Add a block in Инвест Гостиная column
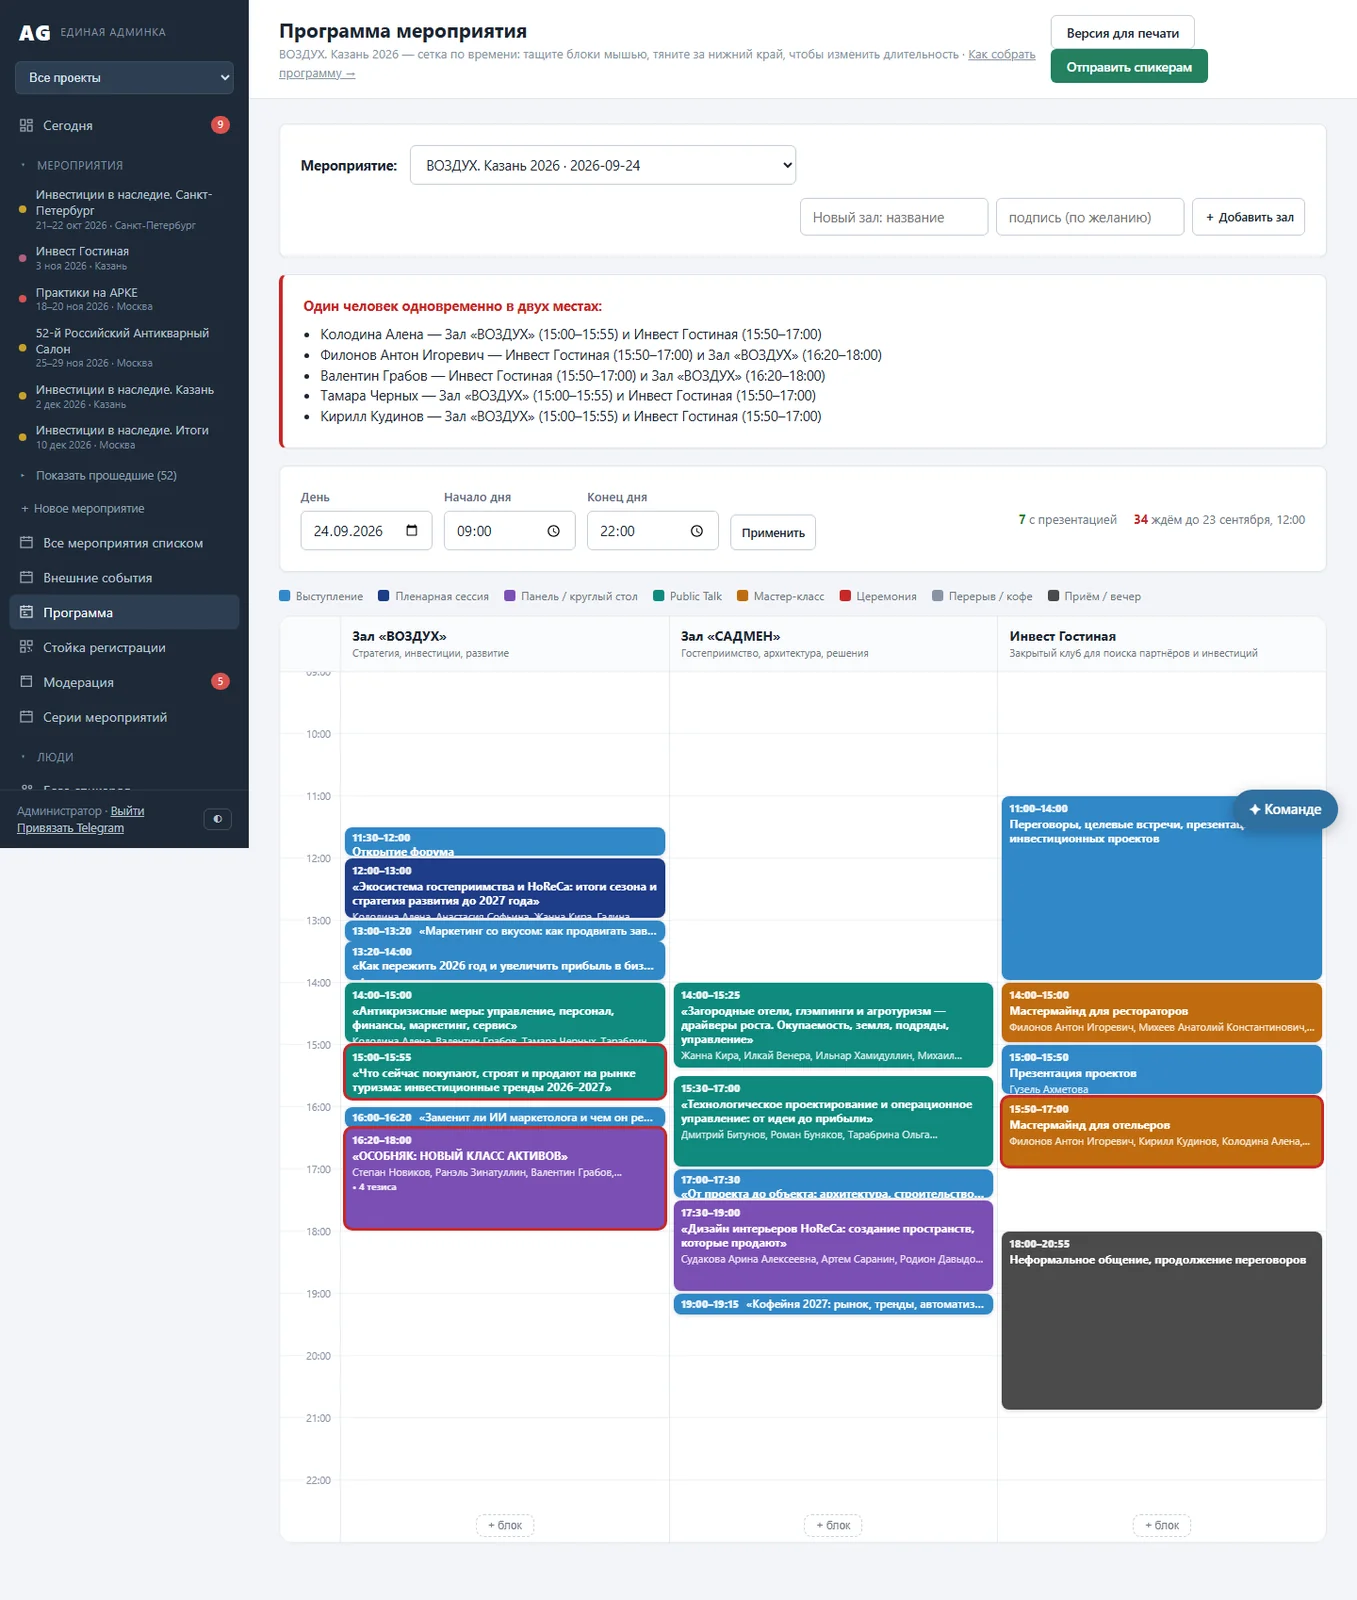Image resolution: width=1357 pixels, height=1600 pixels. 1162,1525
